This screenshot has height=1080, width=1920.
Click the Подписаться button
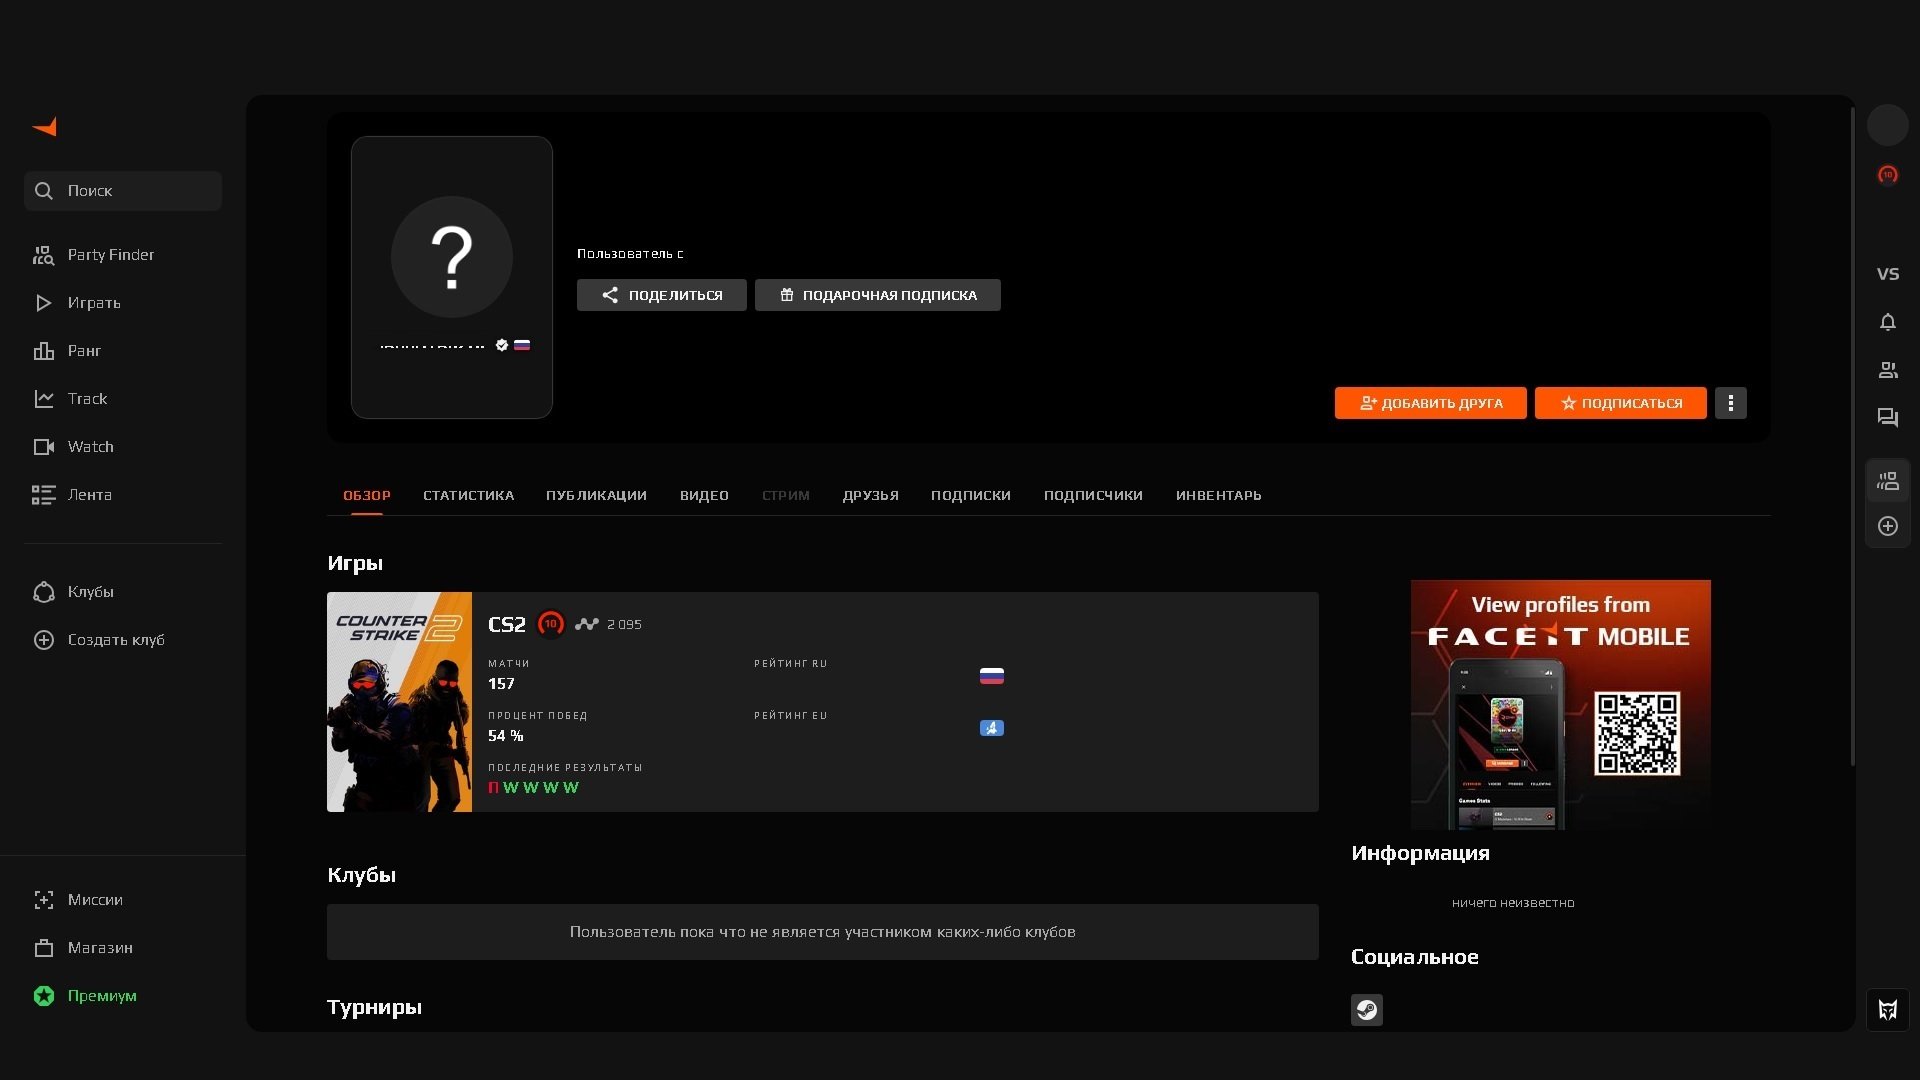point(1620,403)
